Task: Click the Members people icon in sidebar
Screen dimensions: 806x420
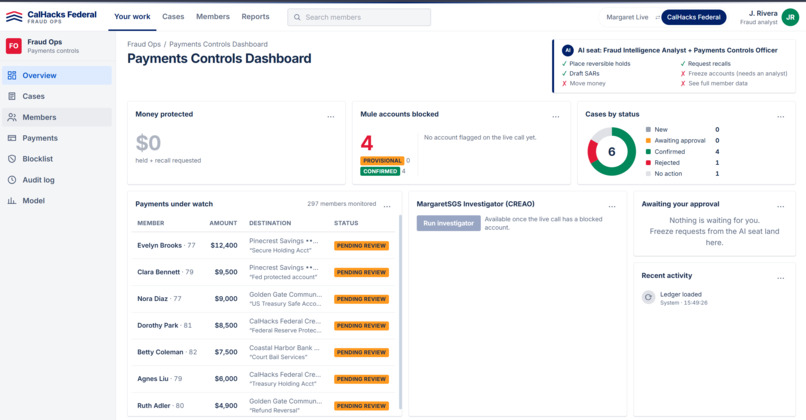Action: pyautogui.click(x=12, y=117)
